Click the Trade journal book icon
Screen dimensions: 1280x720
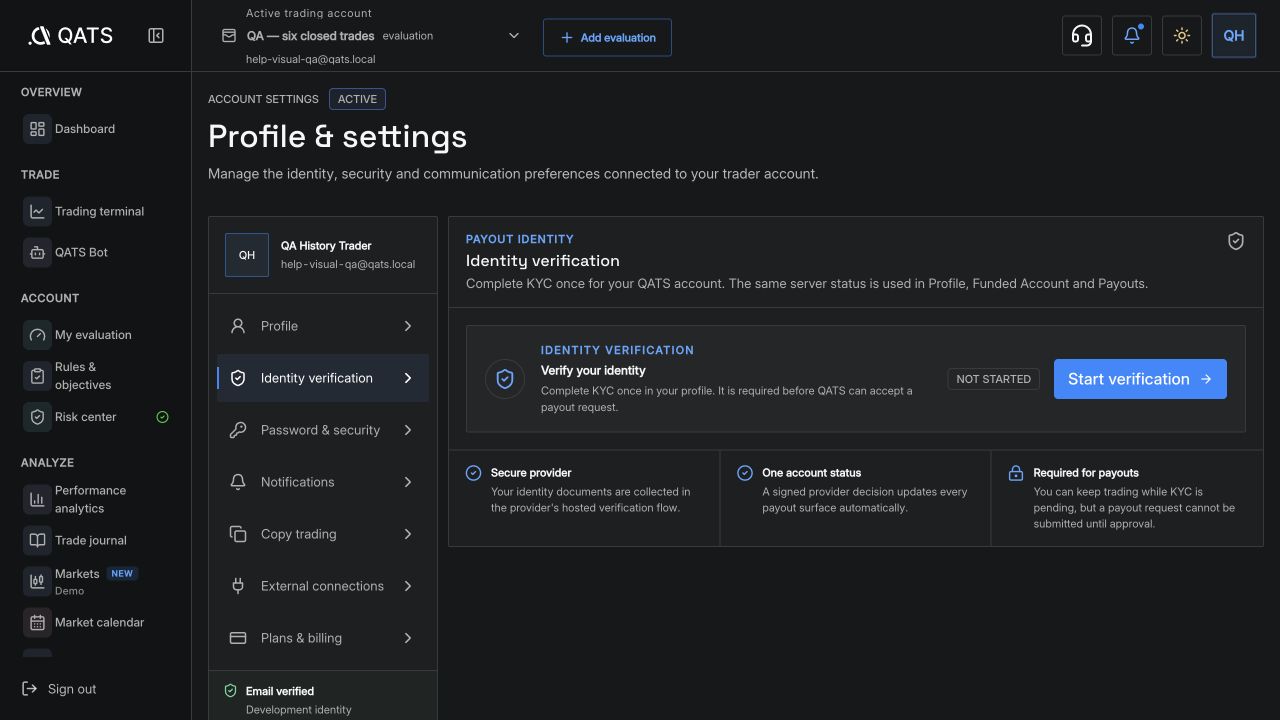(37, 540)
